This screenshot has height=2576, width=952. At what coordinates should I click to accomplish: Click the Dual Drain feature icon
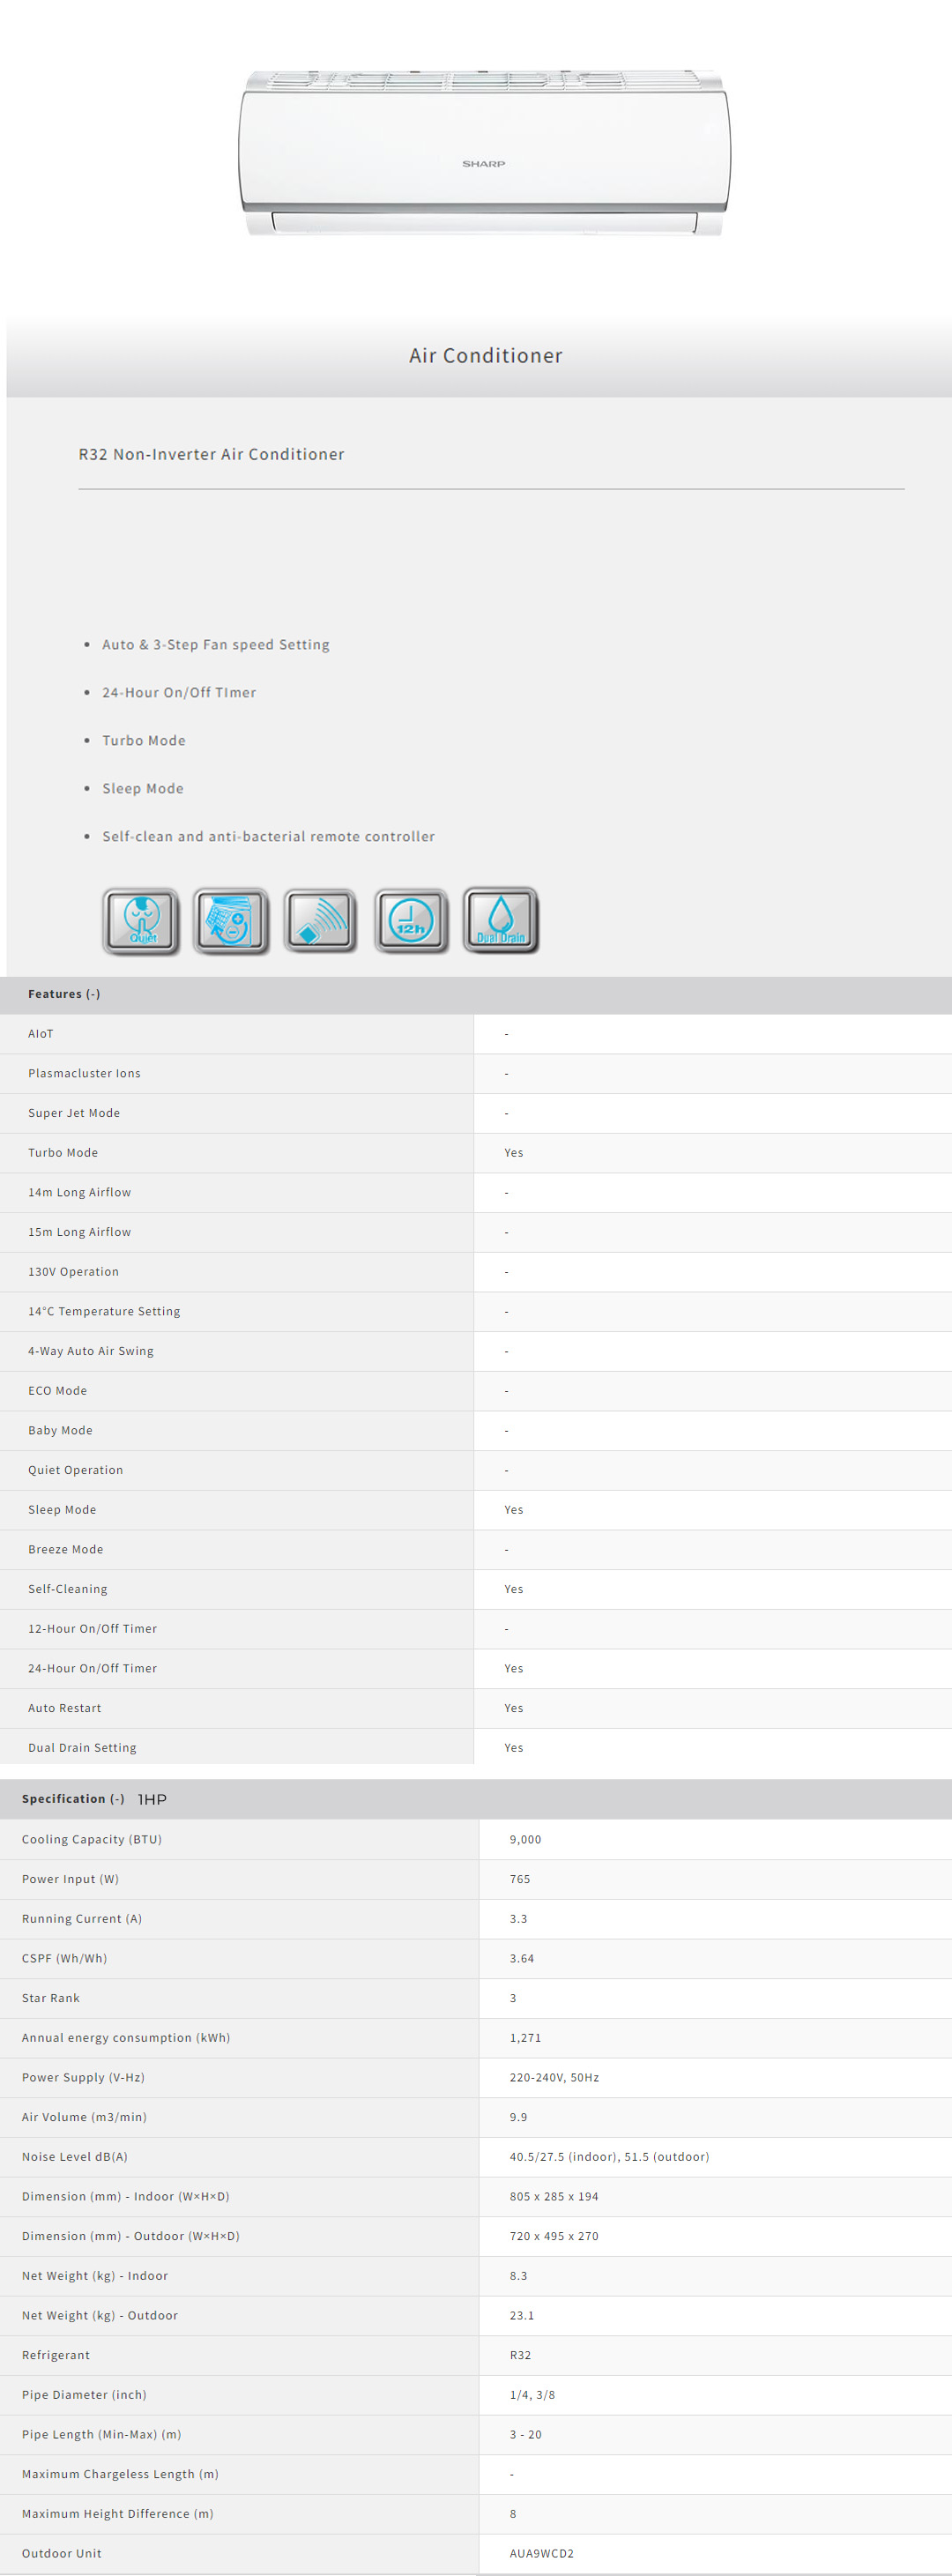tap(501, 920)
